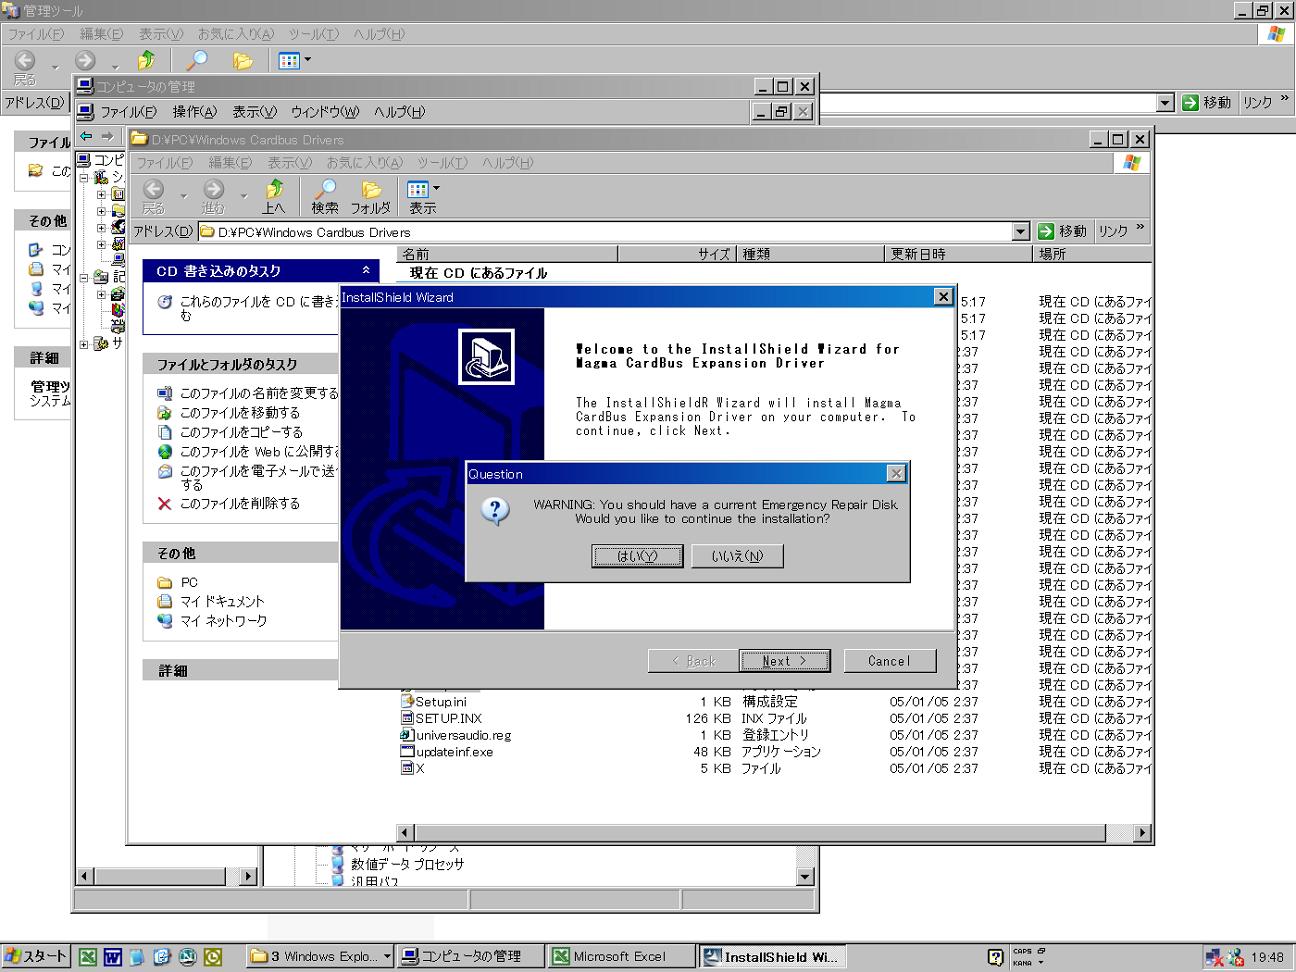Click このファイルを削除する red X icon
The width and height of the screenshot is (1296, 972).
click(165, 503)
